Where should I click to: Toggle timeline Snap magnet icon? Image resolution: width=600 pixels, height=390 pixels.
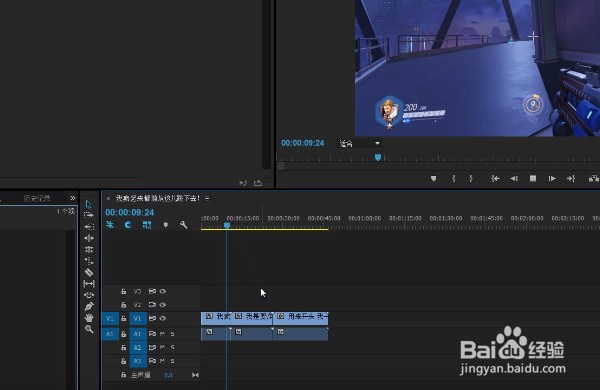(128, 225)
